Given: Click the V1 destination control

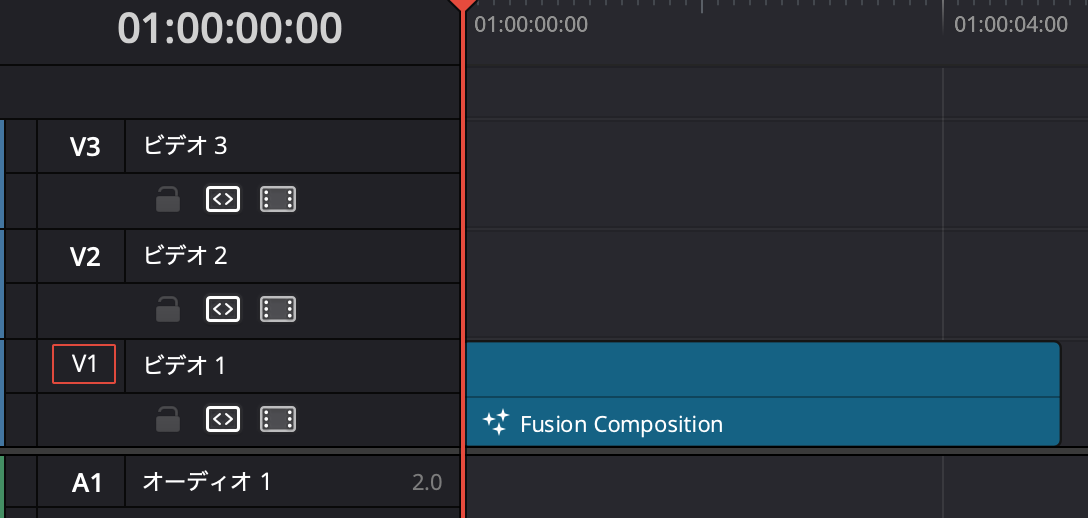Looking at the screenshot, I should tap(84, 365).
